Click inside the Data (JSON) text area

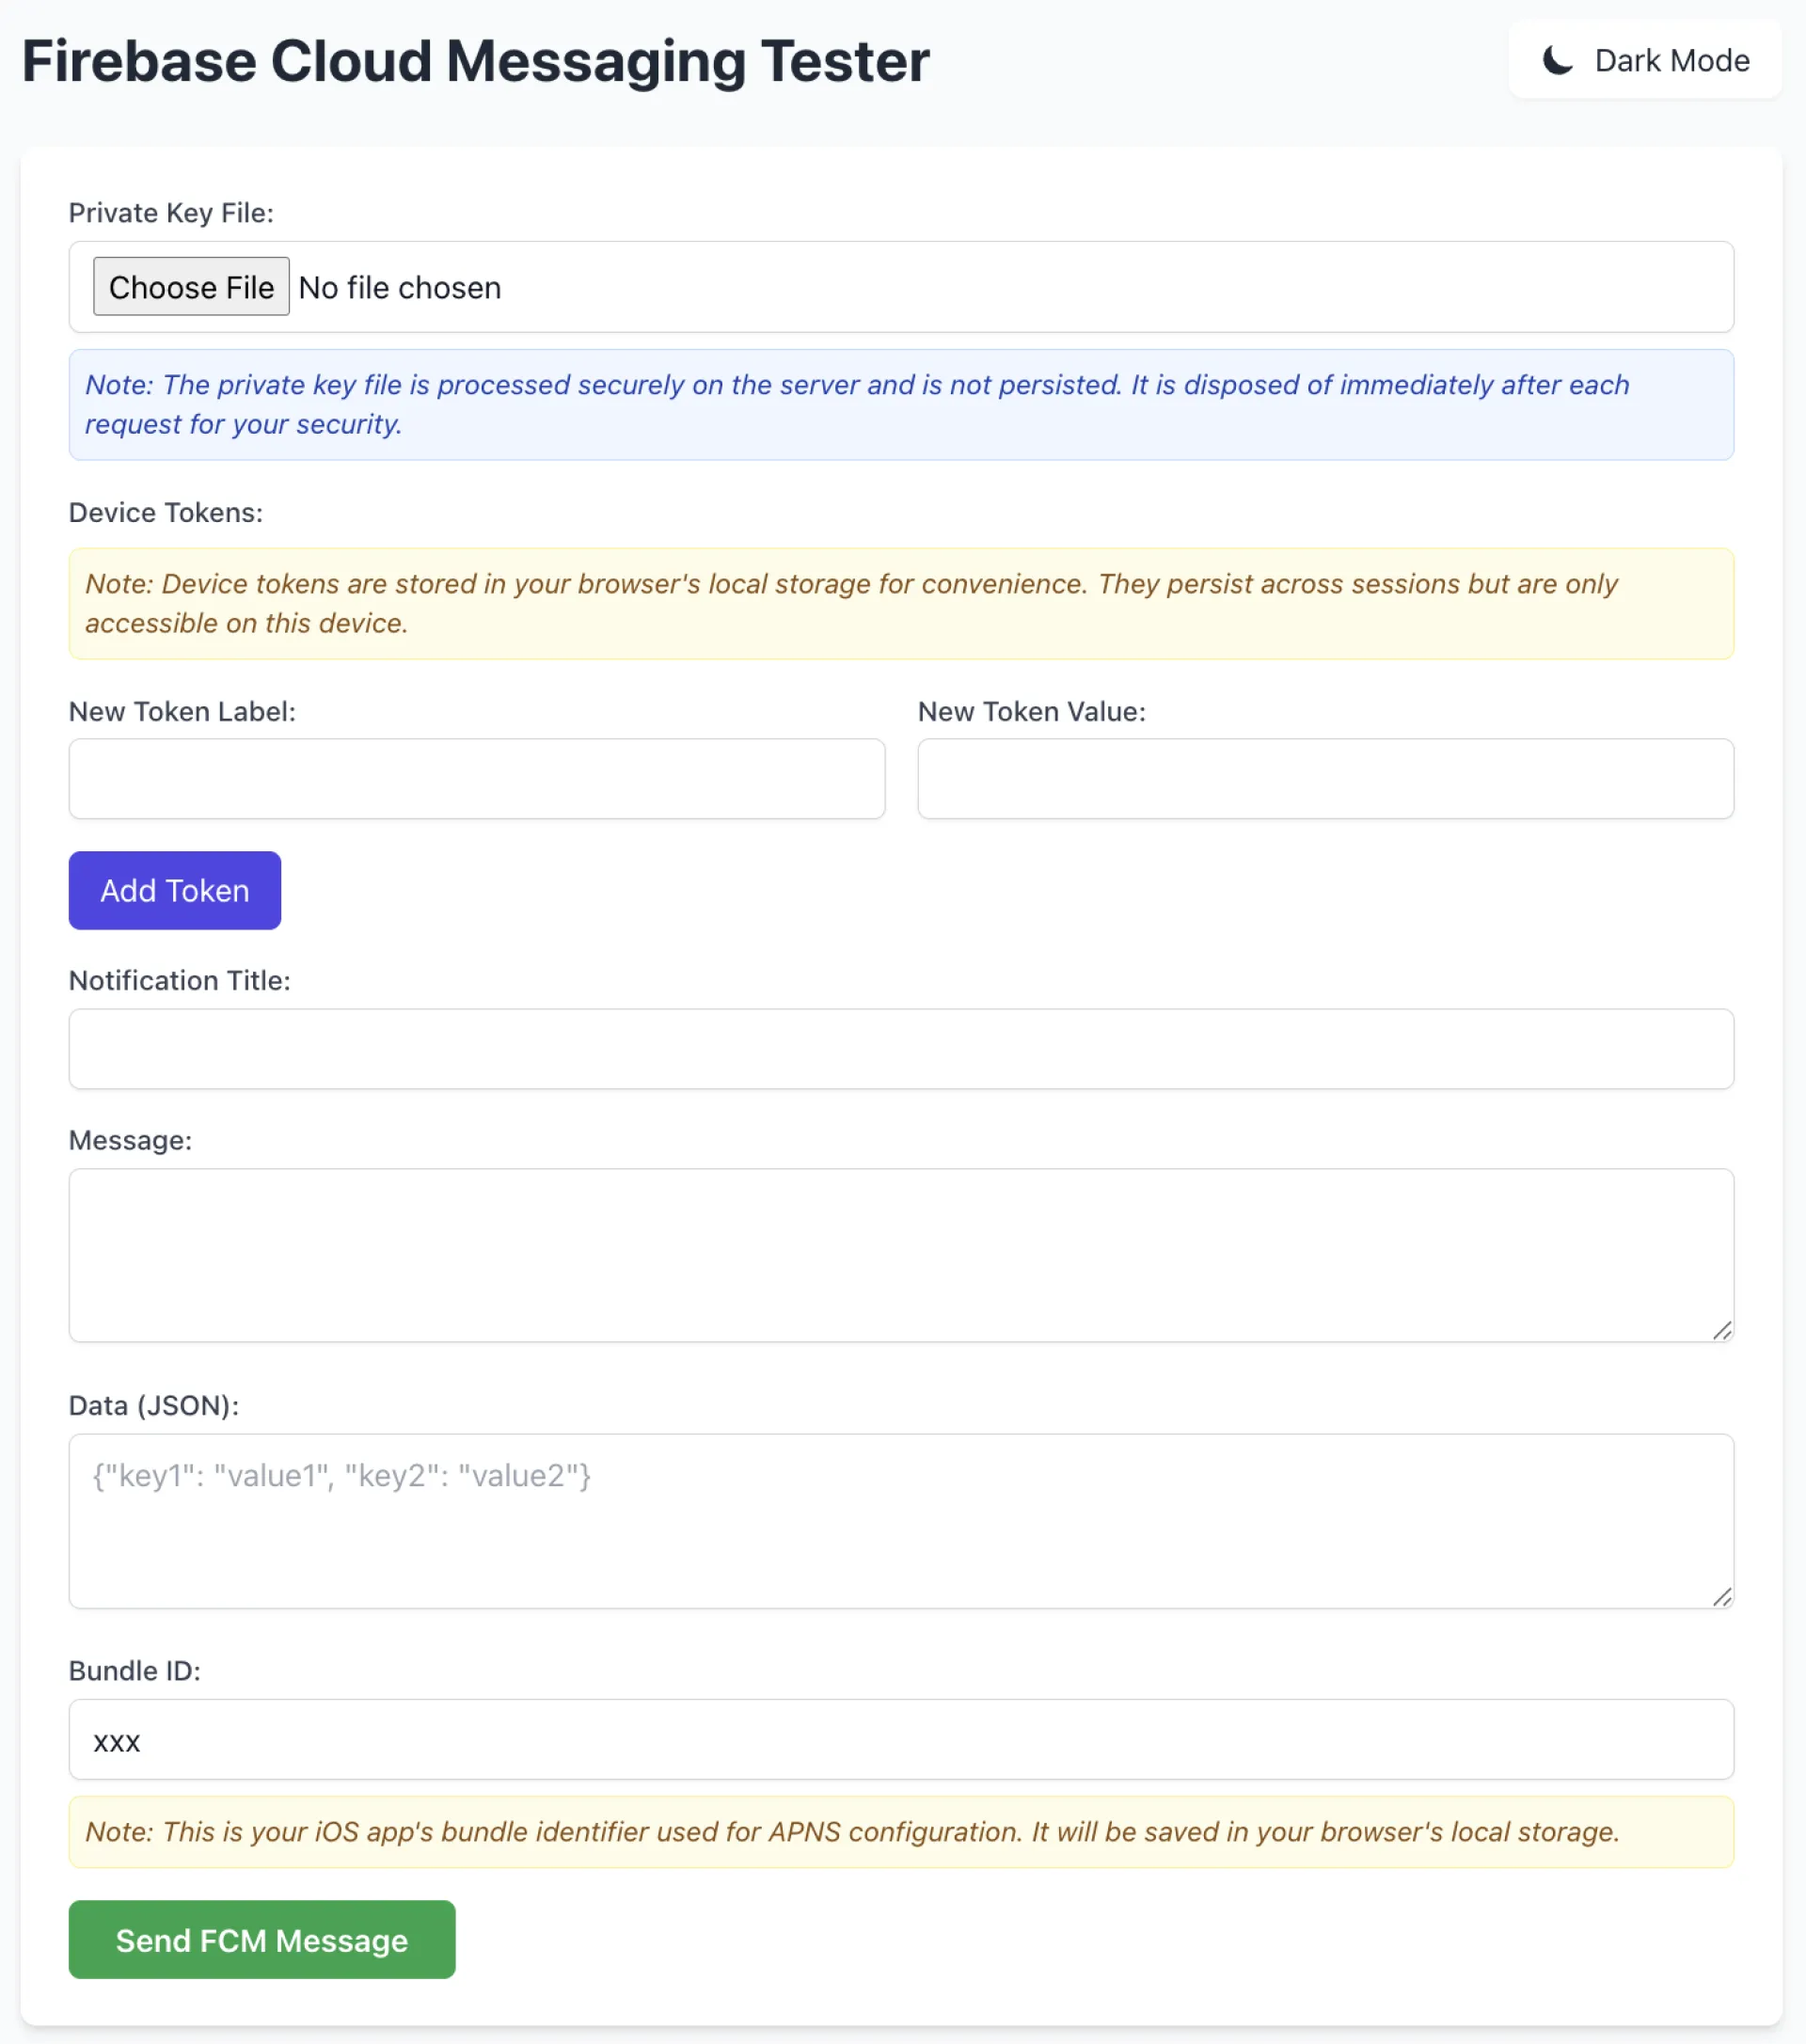(x=900, y=1520)
